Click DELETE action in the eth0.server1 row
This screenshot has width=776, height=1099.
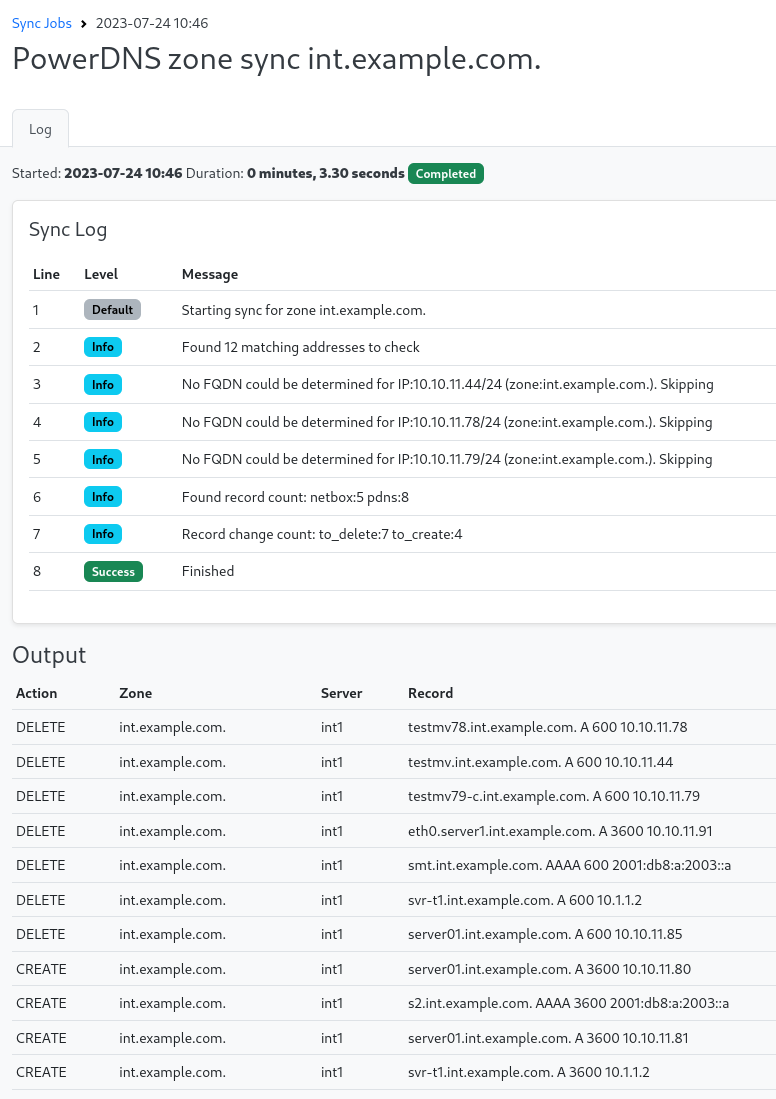tap(41, 831)
